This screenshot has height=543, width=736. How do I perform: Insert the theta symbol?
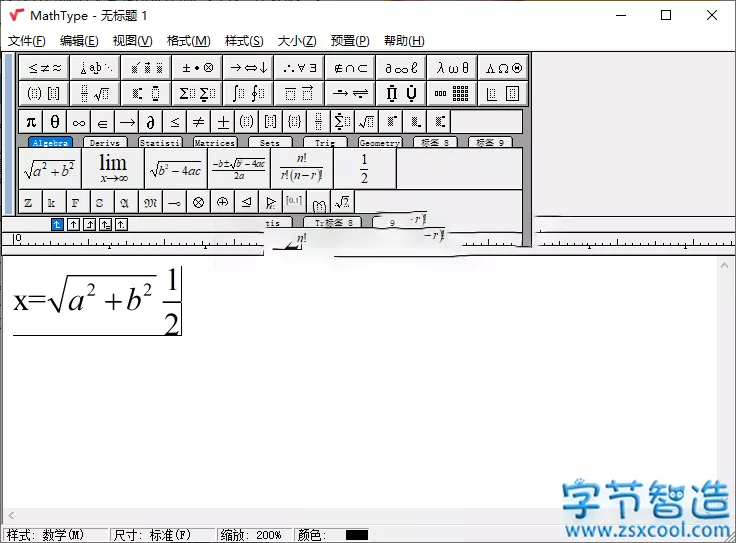click(x=55, y=122)
